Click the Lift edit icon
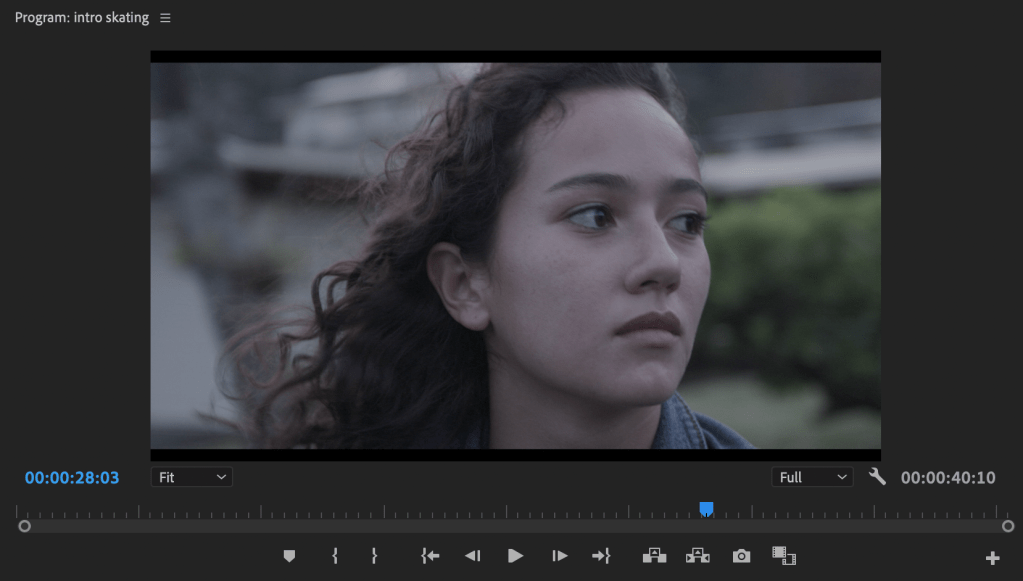Screen dimensions: 1023x581 pyautogui.click(x=654, y=556)
